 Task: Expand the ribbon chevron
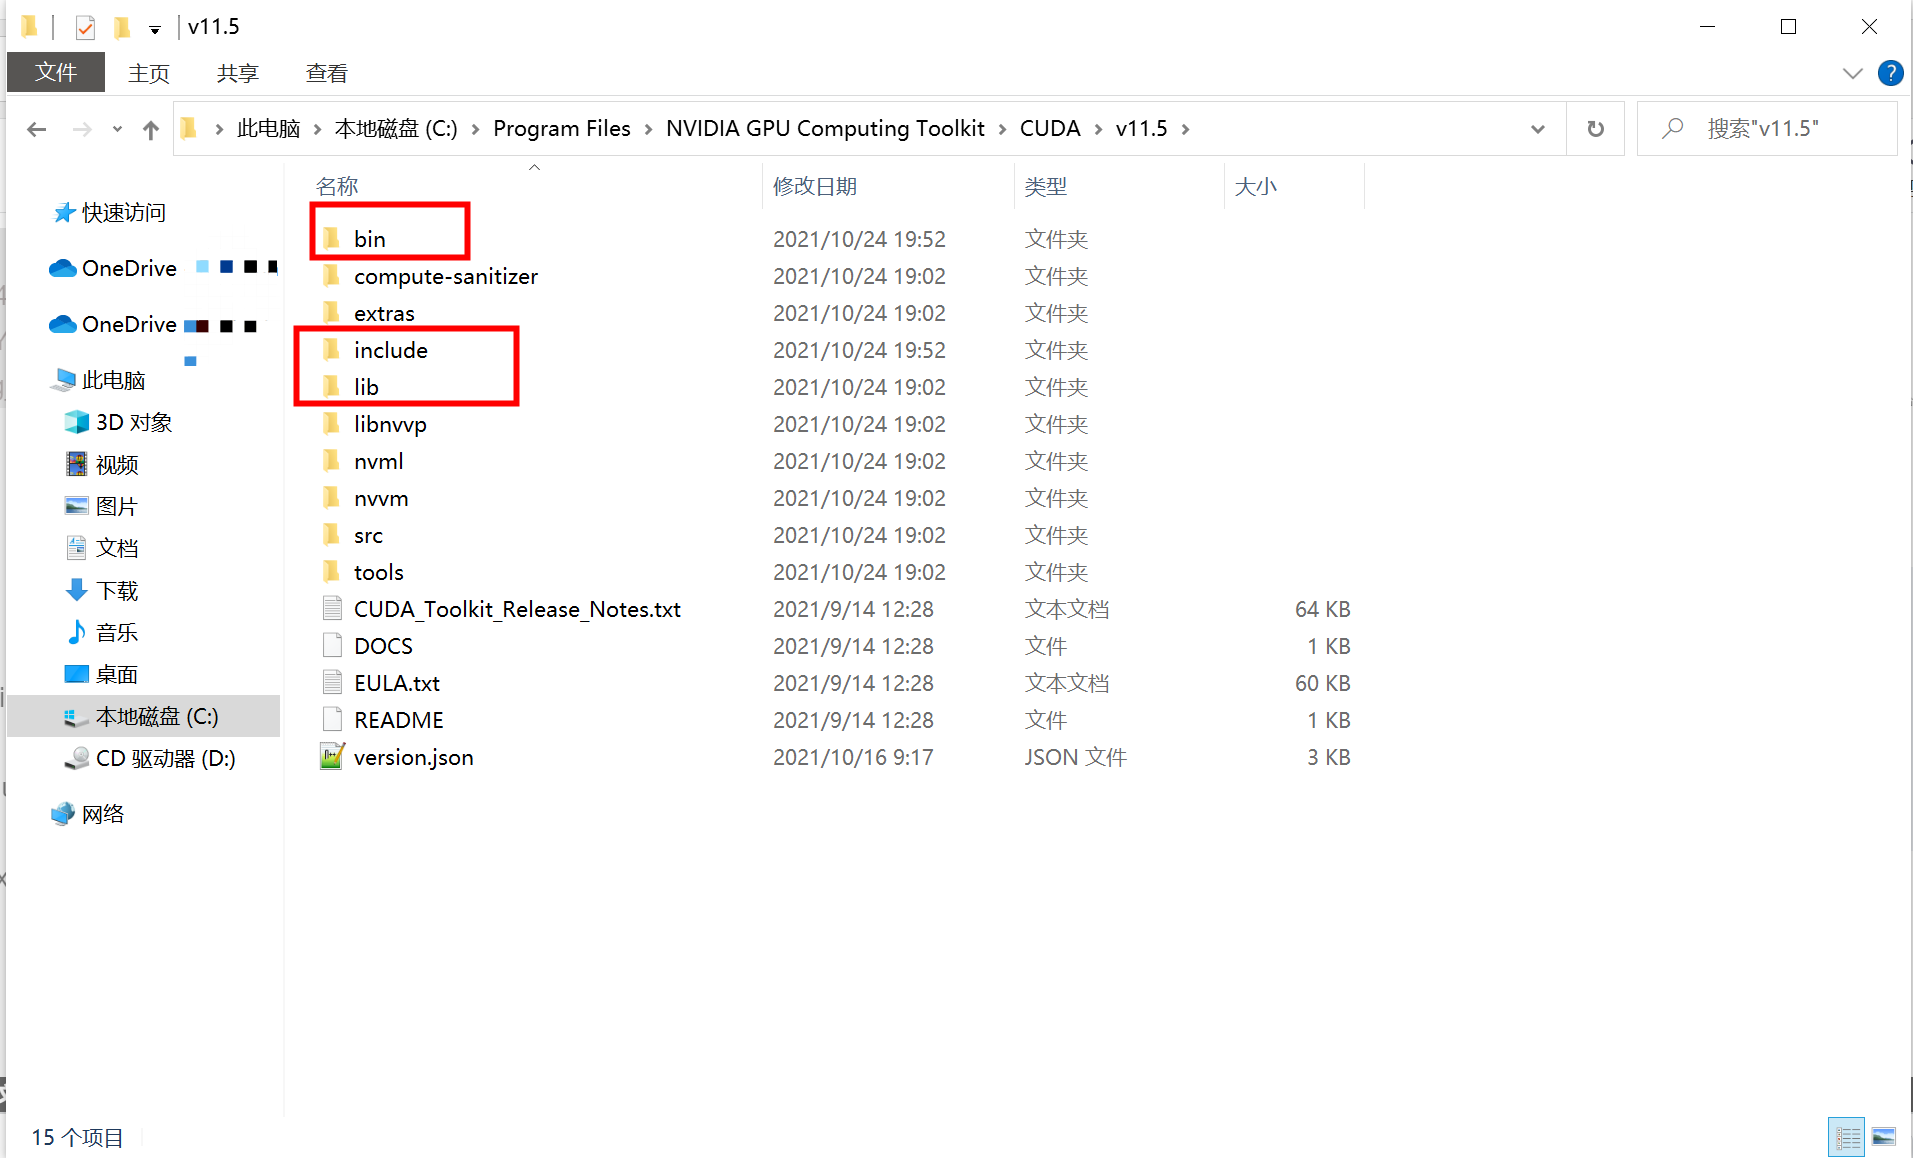pyautogui.click(x=1852, y=73)
